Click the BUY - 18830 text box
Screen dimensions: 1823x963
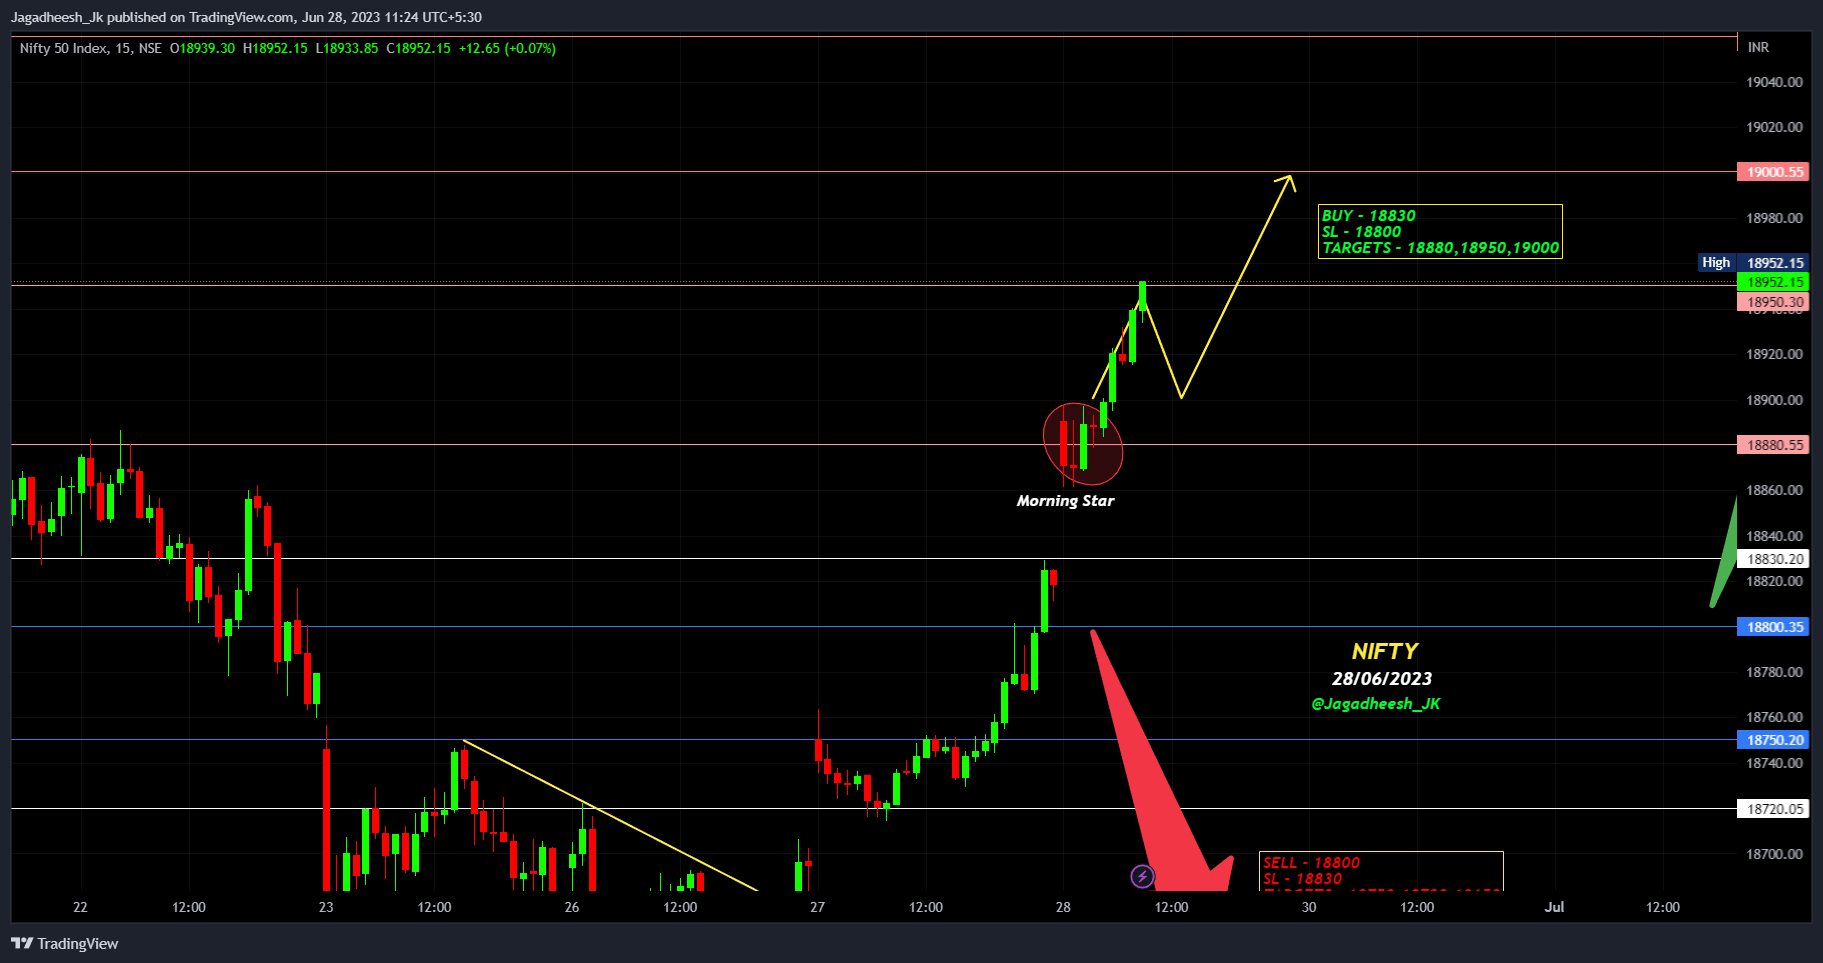tap(1440, 231)
